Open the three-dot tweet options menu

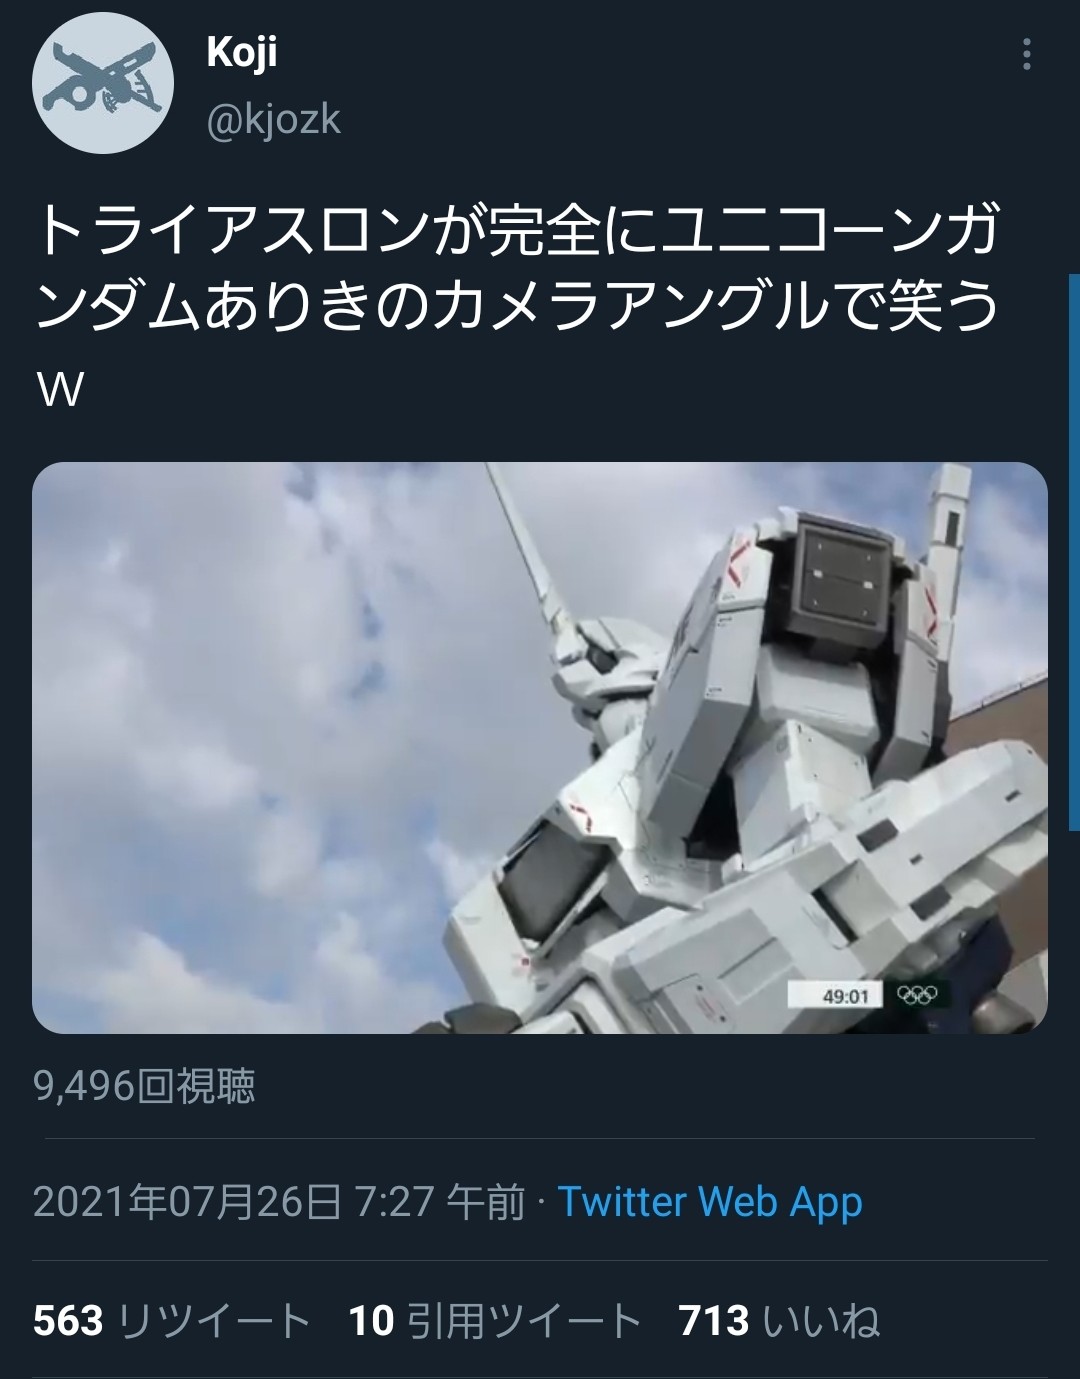[1026, 54]
